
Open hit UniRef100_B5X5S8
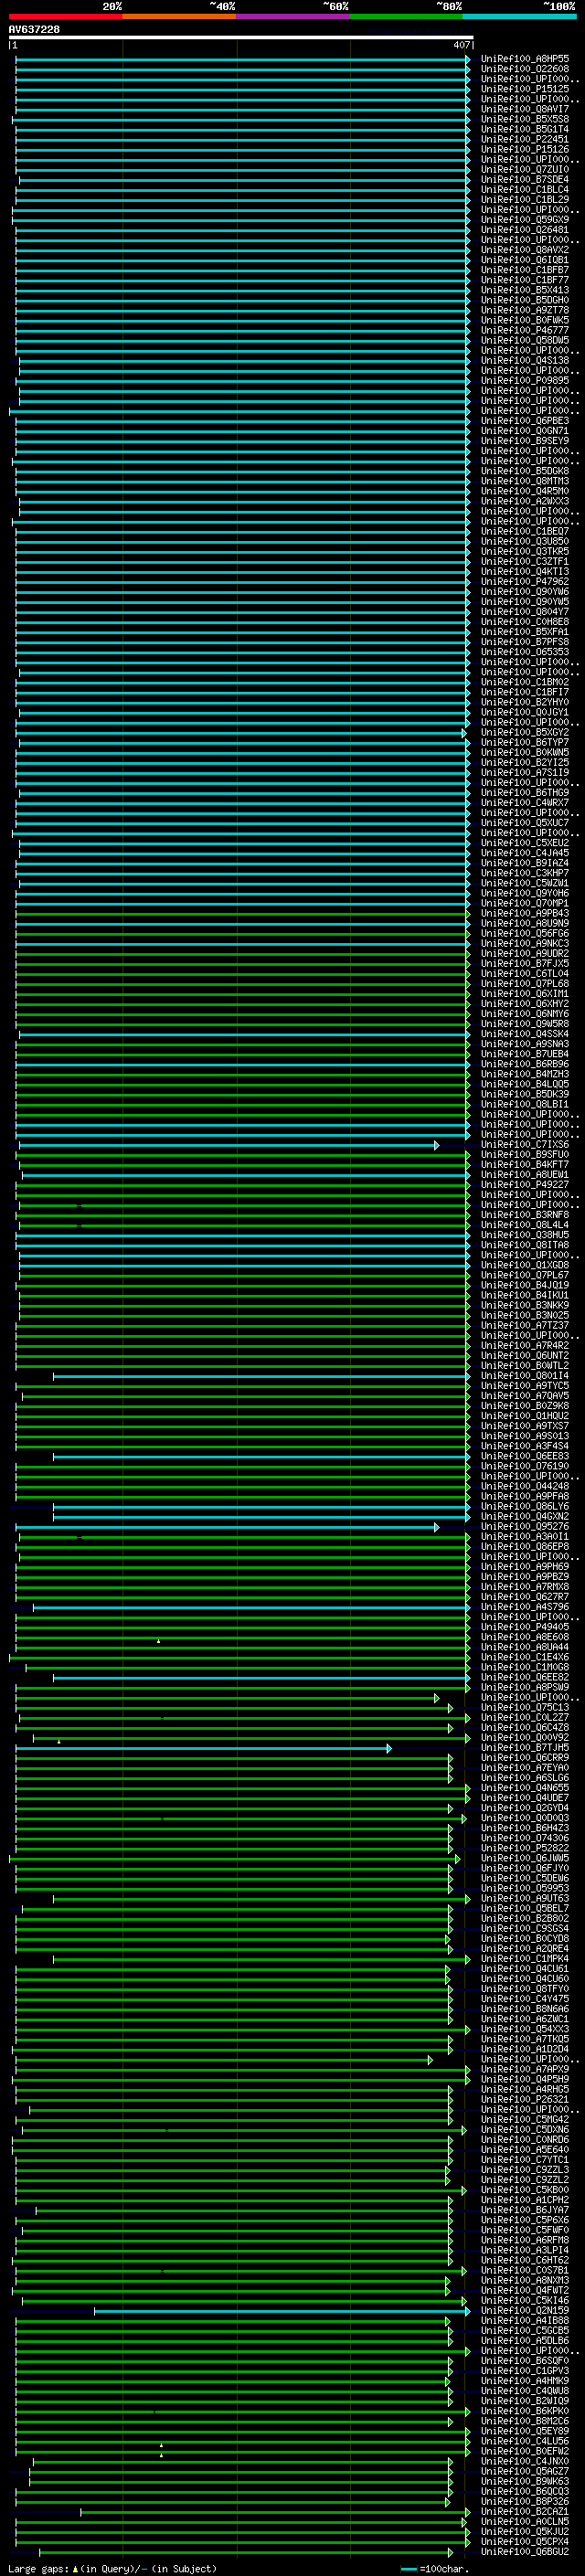525,119
